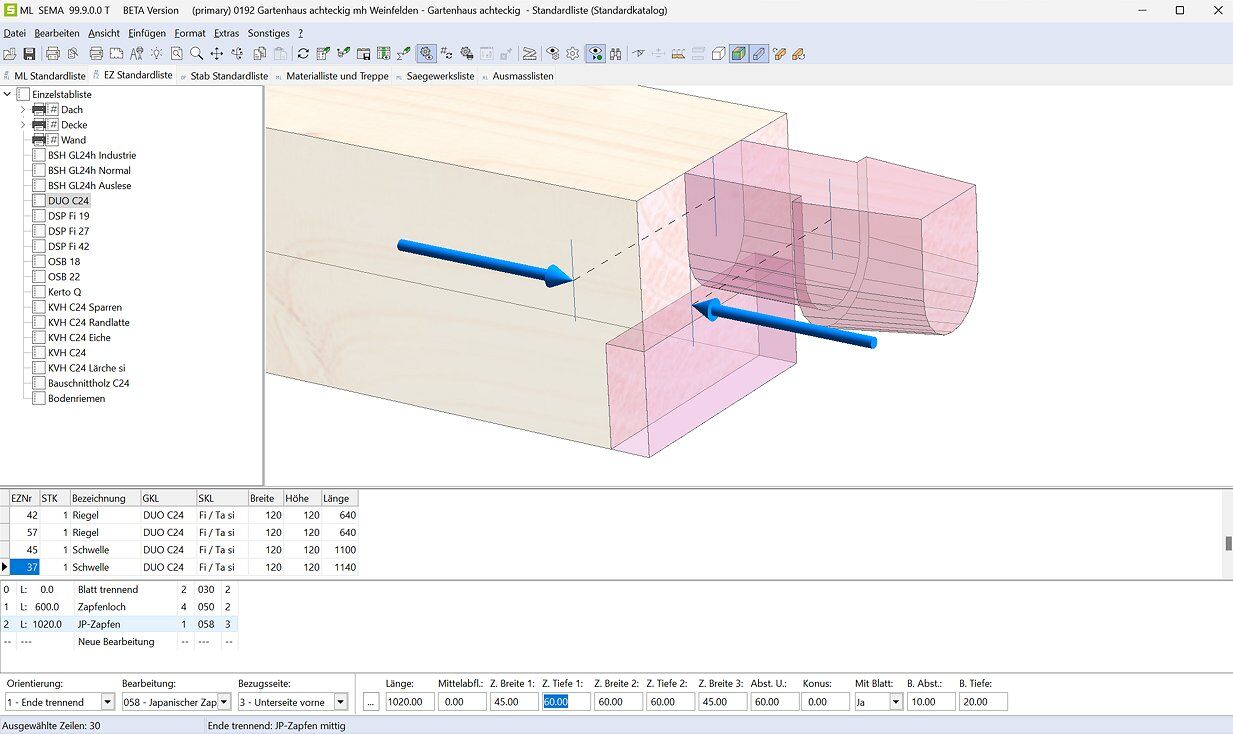Open the Datei menu

pos(15,33)
